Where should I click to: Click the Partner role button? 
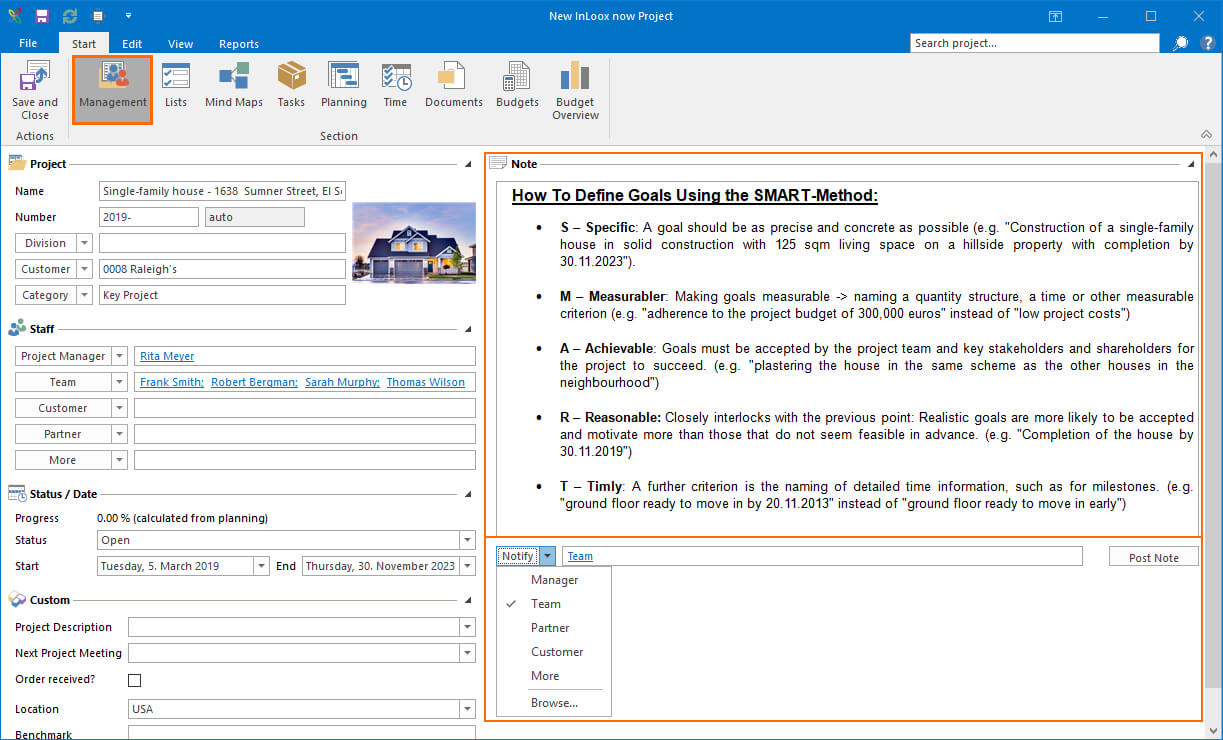(x=63, y=434)
